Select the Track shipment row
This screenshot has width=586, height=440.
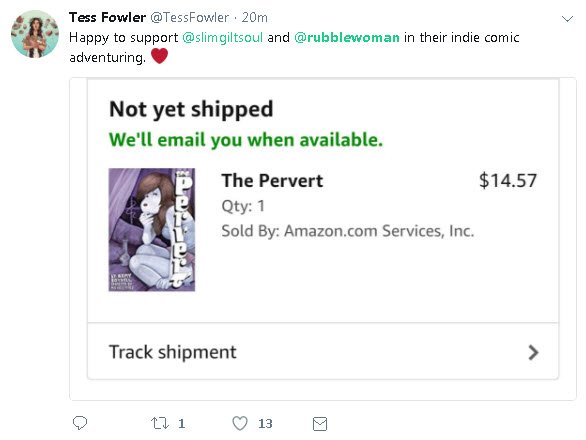coord(323,352)
